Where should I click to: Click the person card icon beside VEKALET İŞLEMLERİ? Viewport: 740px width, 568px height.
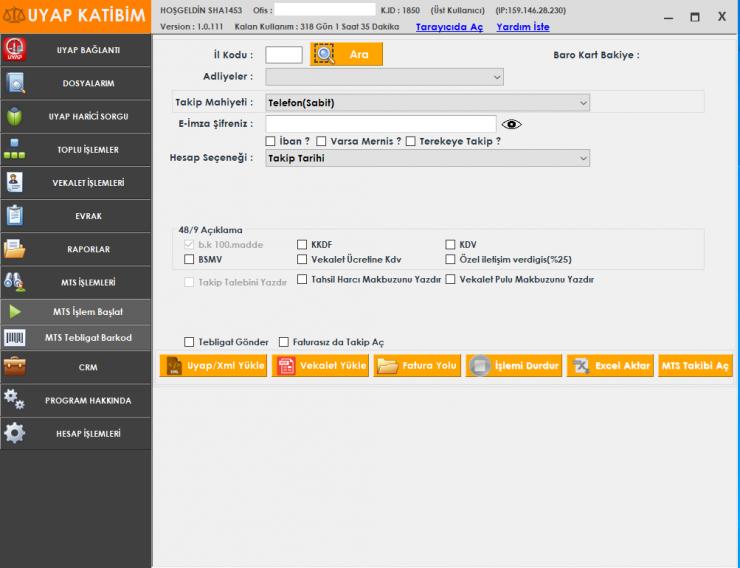[x=15, y=183]
